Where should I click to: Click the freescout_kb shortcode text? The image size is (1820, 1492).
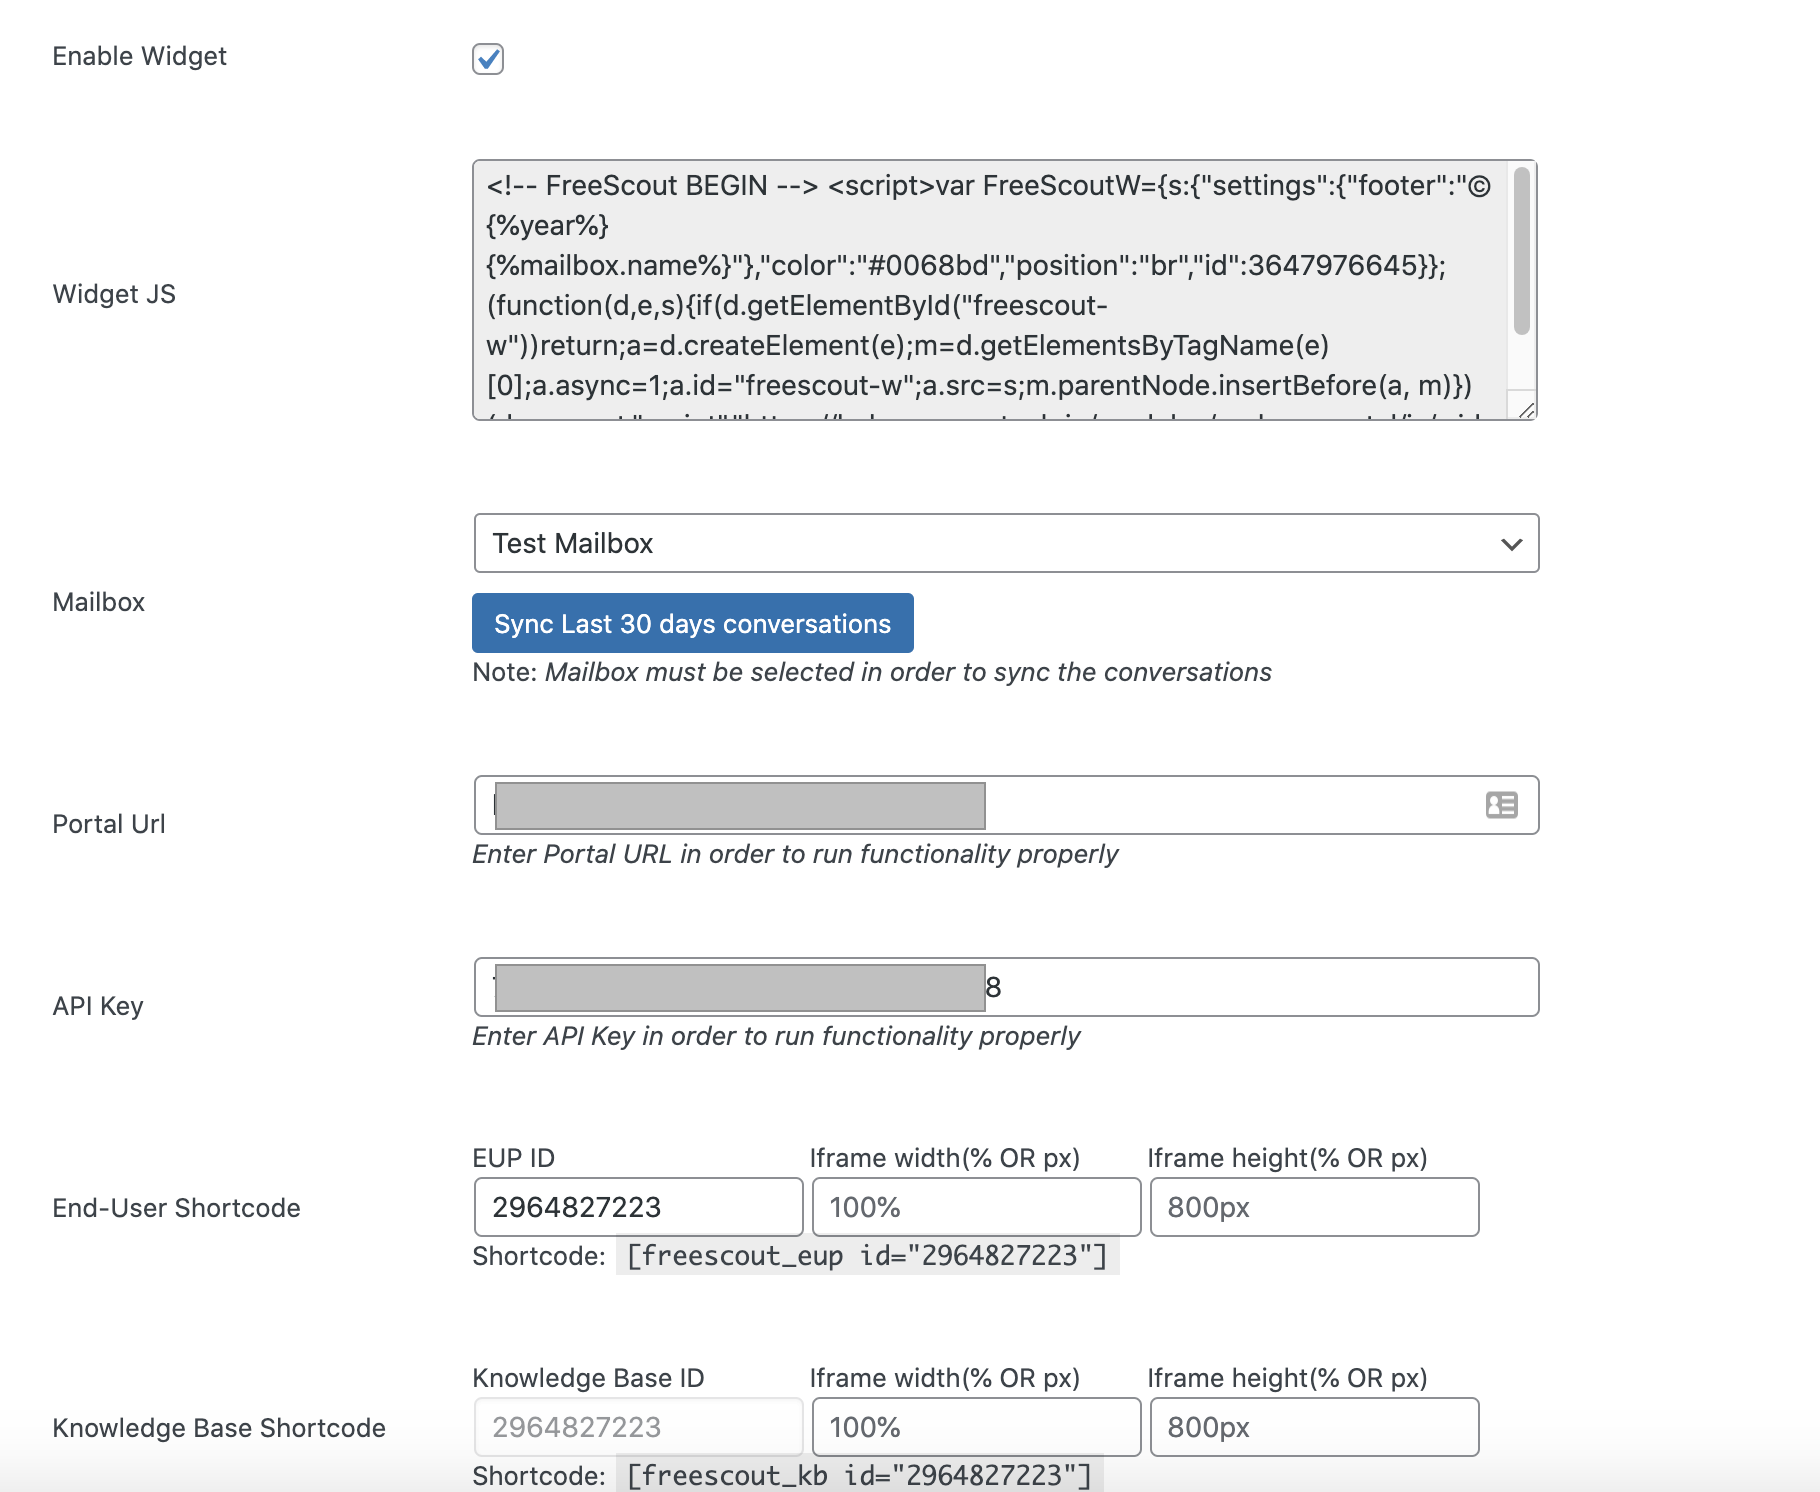[860, 1475]
